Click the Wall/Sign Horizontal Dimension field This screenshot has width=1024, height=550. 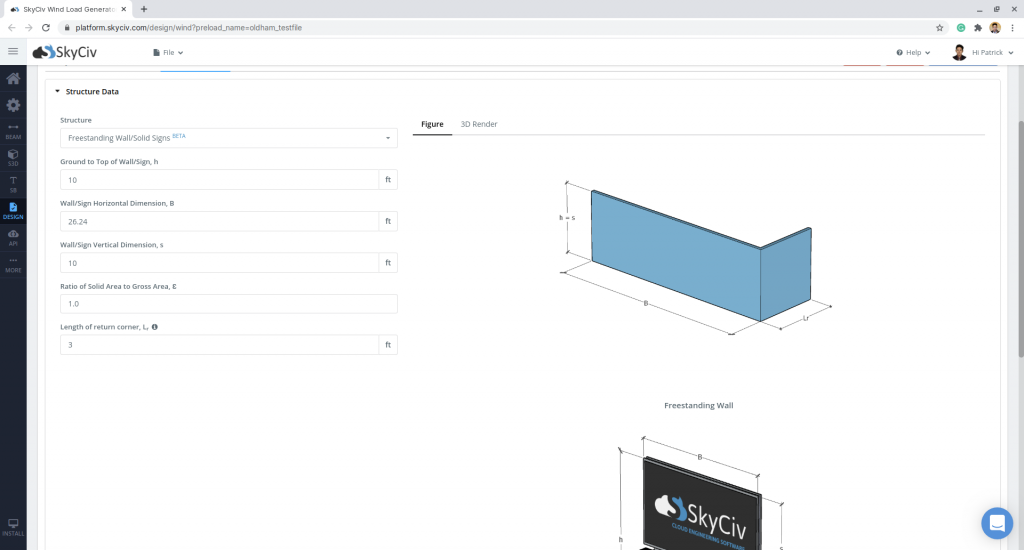(x=219, y=221)
